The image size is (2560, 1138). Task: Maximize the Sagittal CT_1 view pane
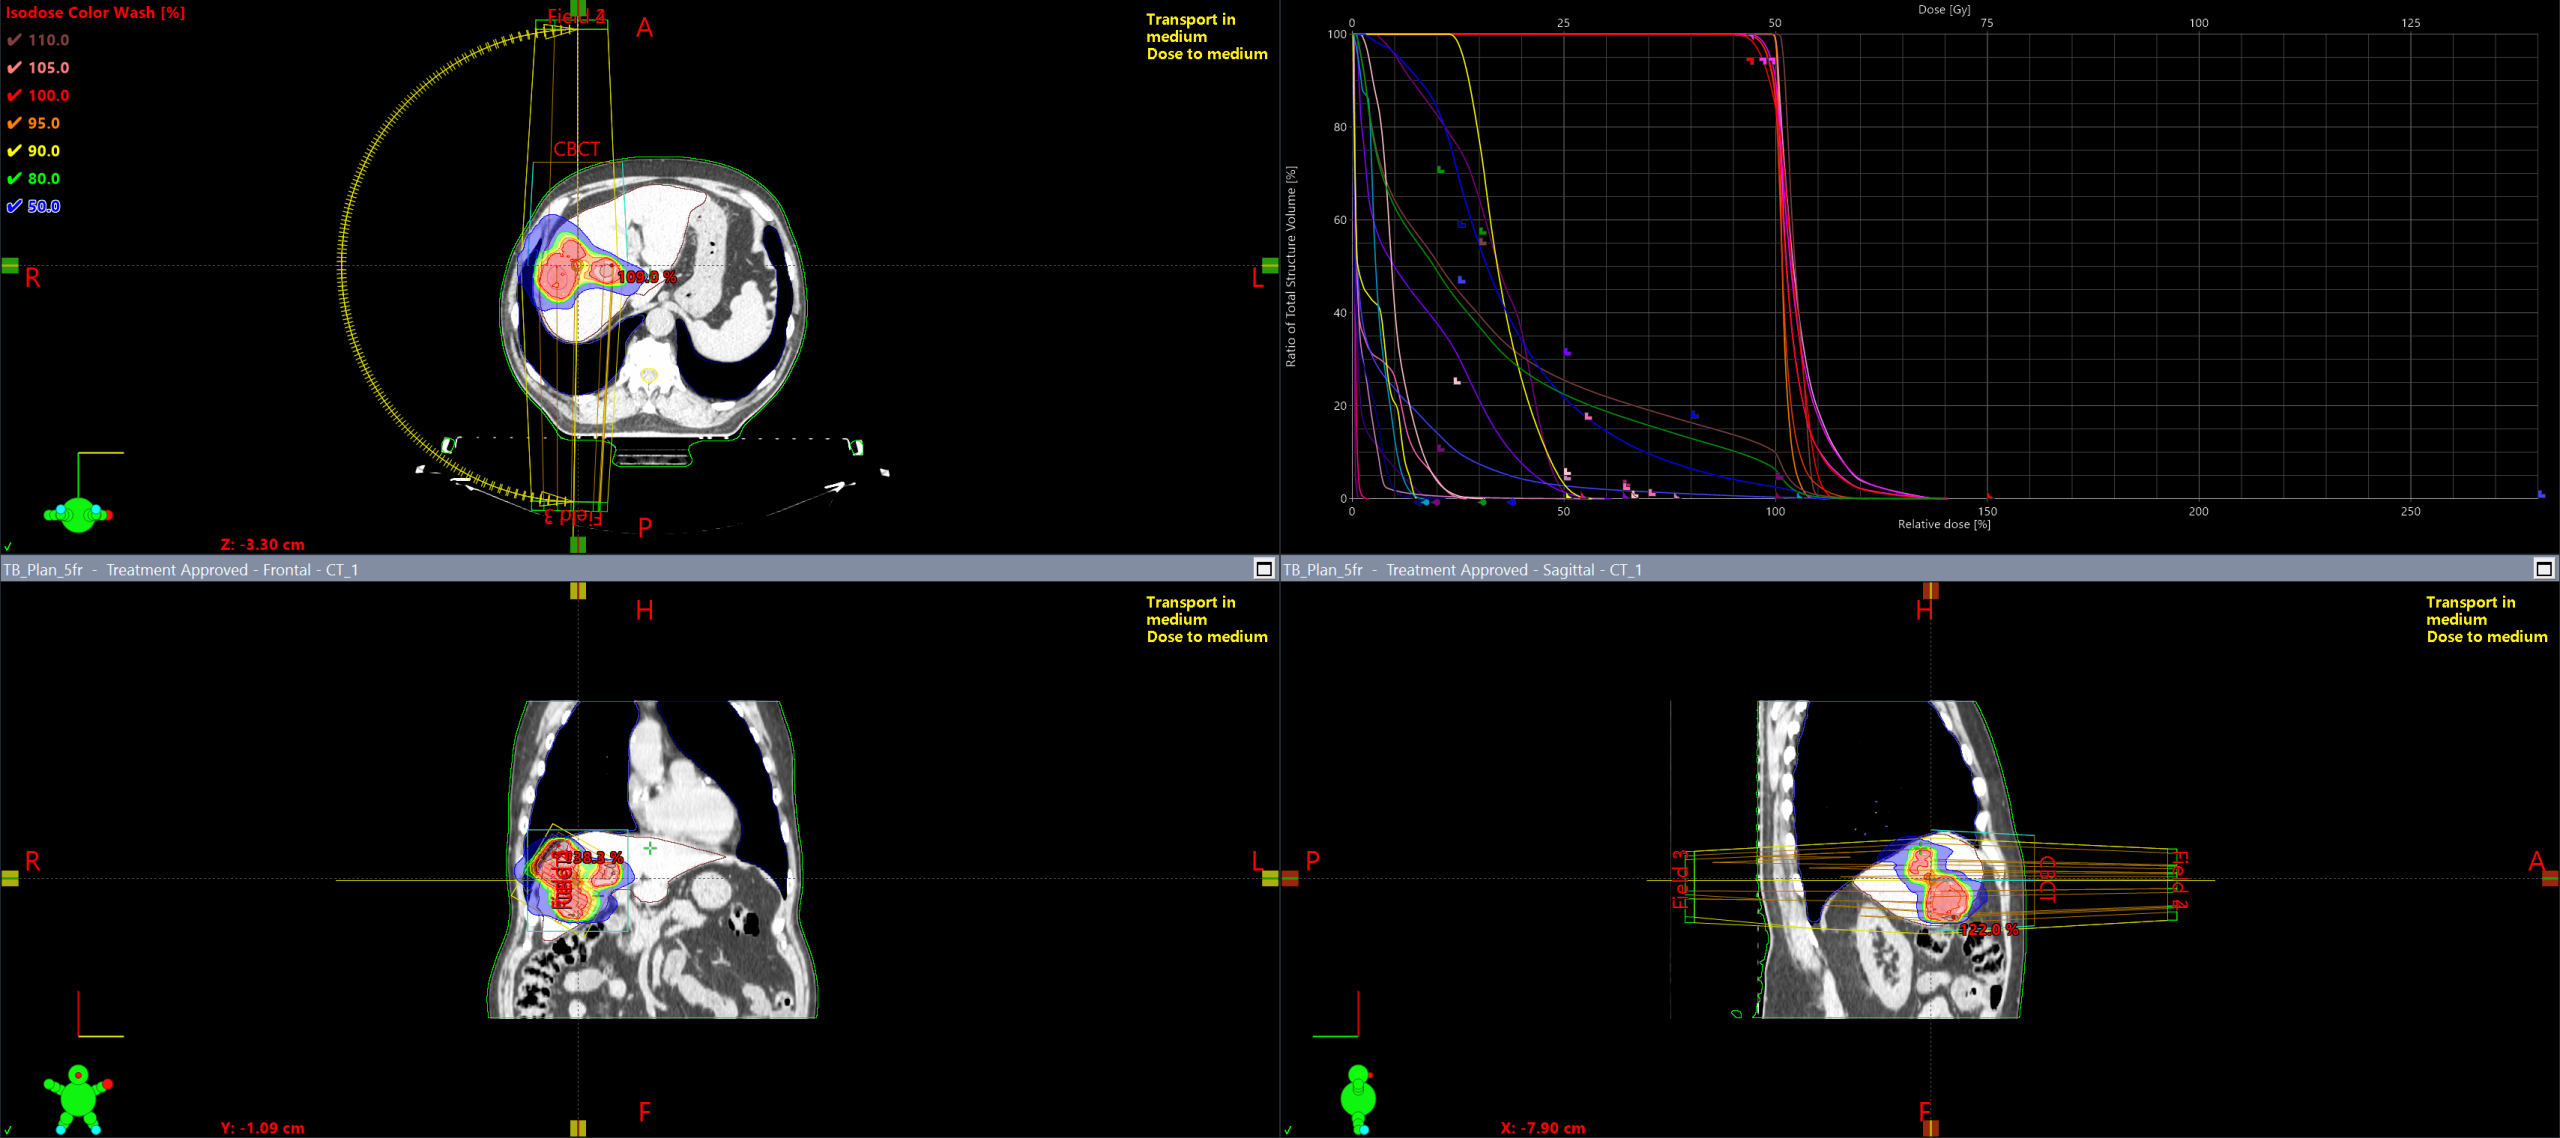[x=2544, y=569]
